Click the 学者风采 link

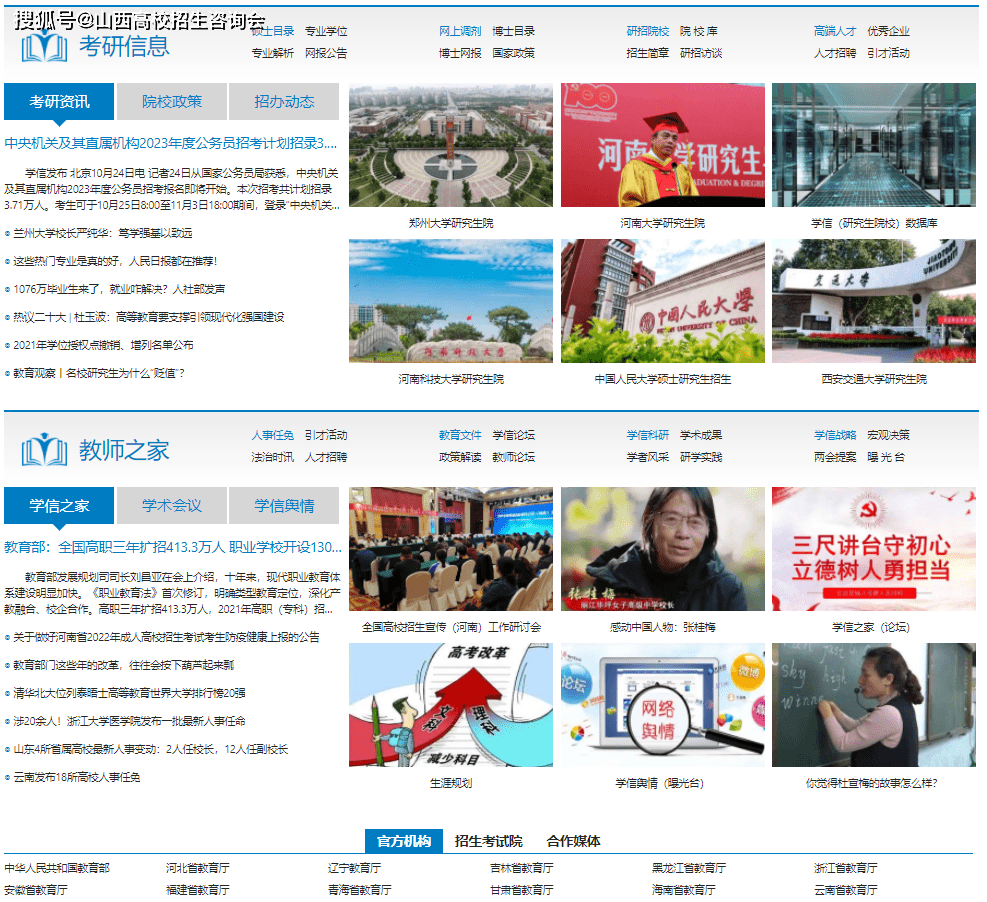648,457
